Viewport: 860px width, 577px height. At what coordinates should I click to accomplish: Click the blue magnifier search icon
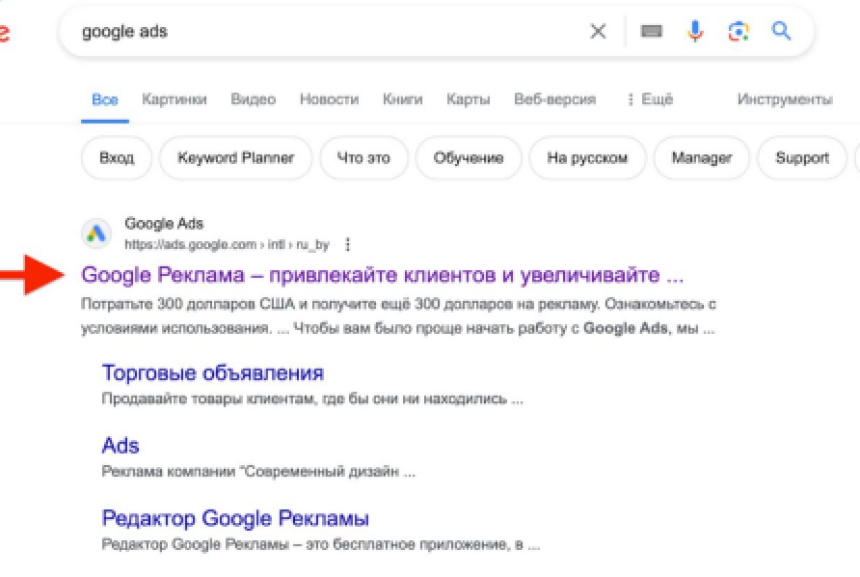(781, 31)
